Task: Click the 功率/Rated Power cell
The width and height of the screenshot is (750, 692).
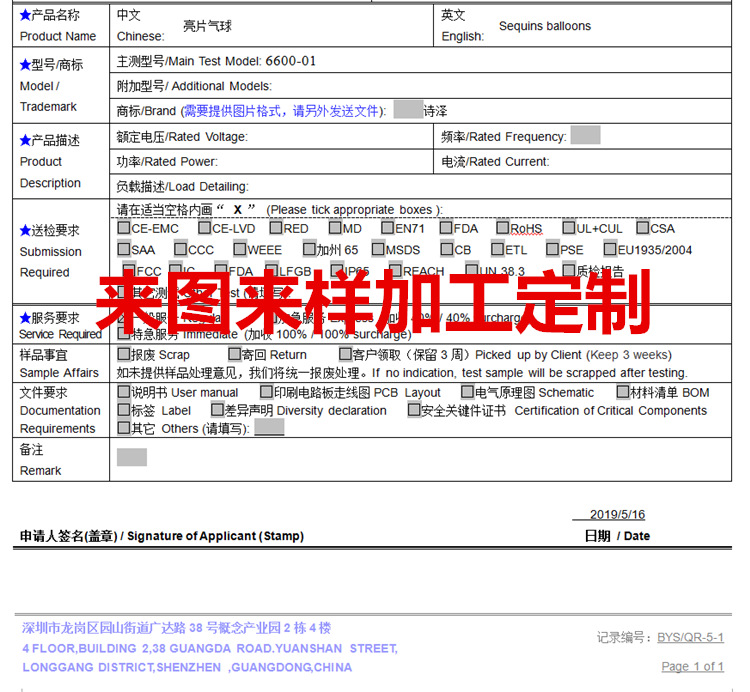Action: pos(272,162)
